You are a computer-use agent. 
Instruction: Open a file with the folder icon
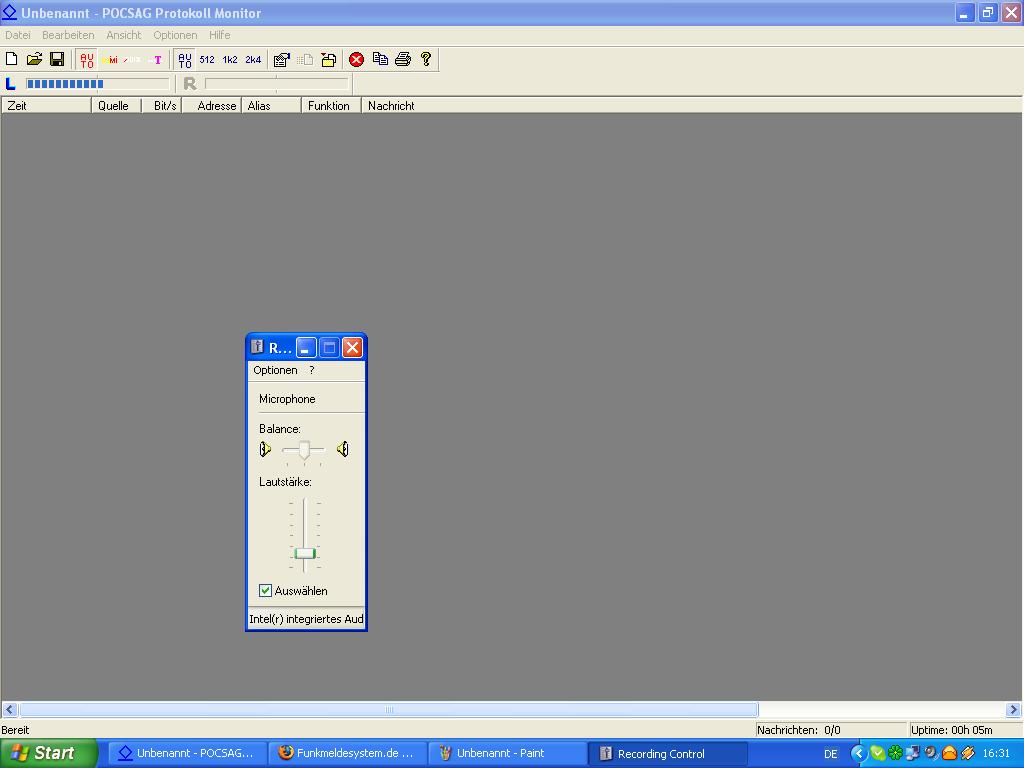coord(34,60)
